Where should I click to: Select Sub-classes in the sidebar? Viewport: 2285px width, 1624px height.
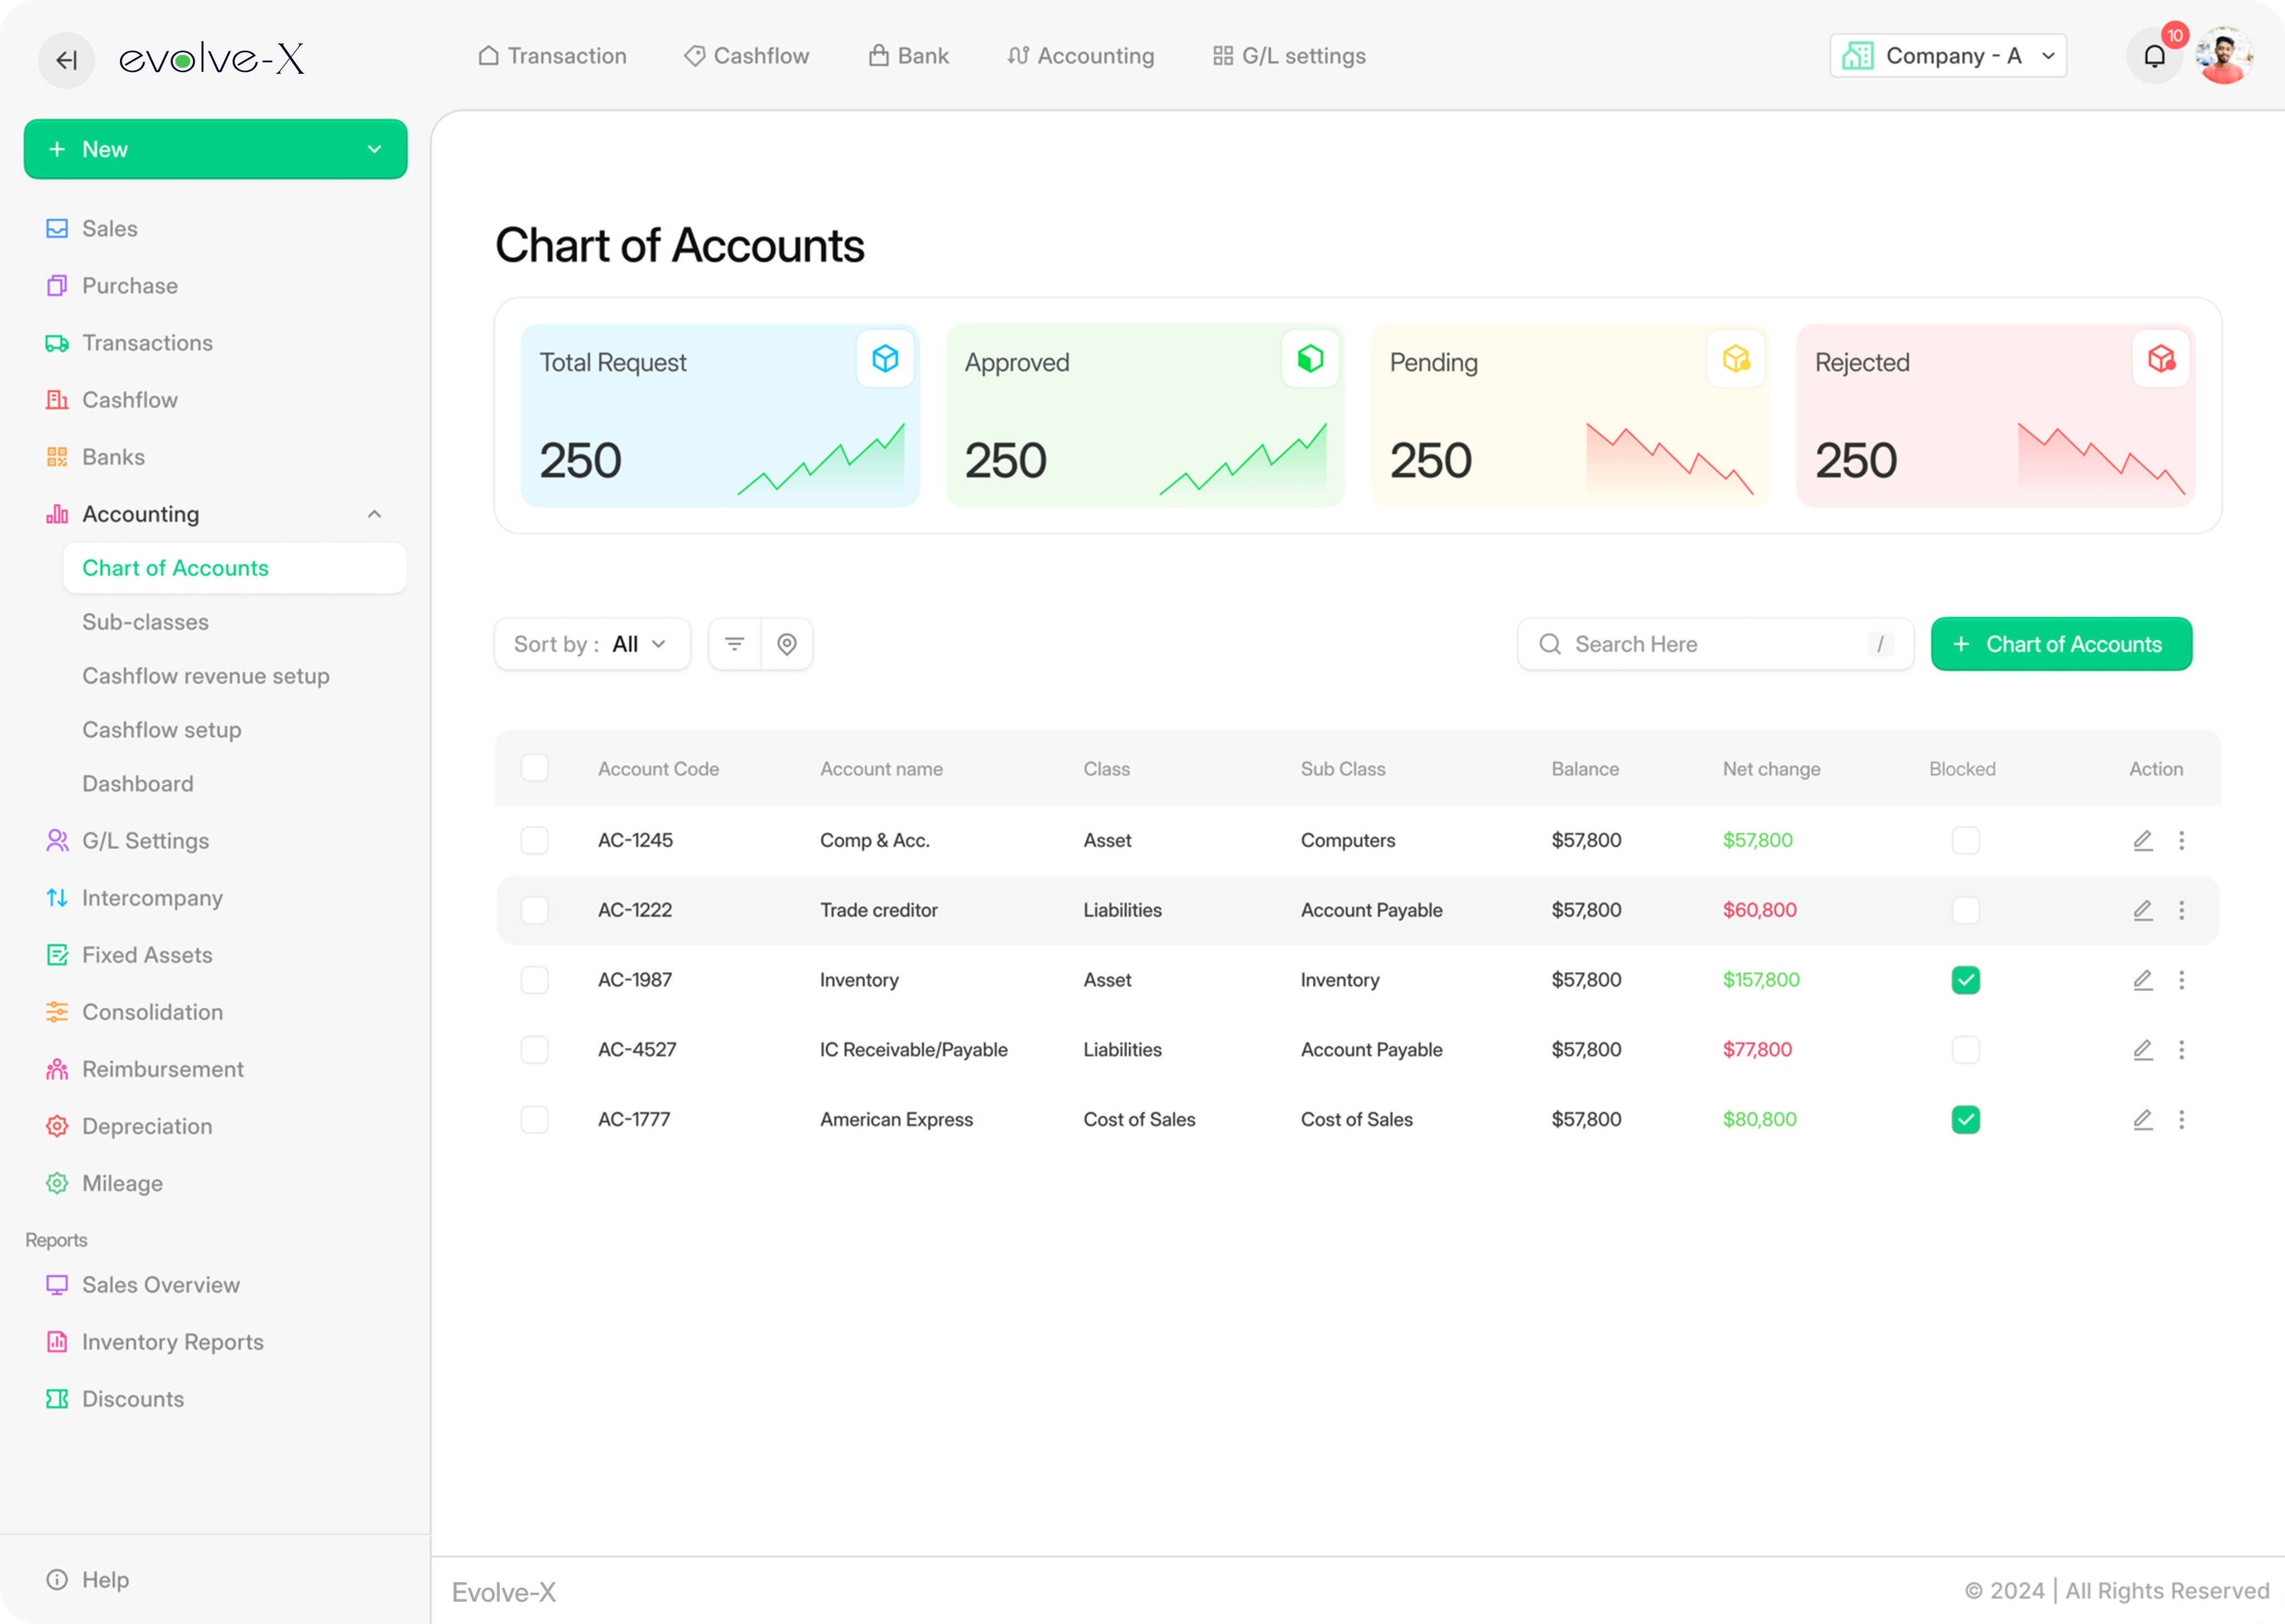tap(146, 622)
